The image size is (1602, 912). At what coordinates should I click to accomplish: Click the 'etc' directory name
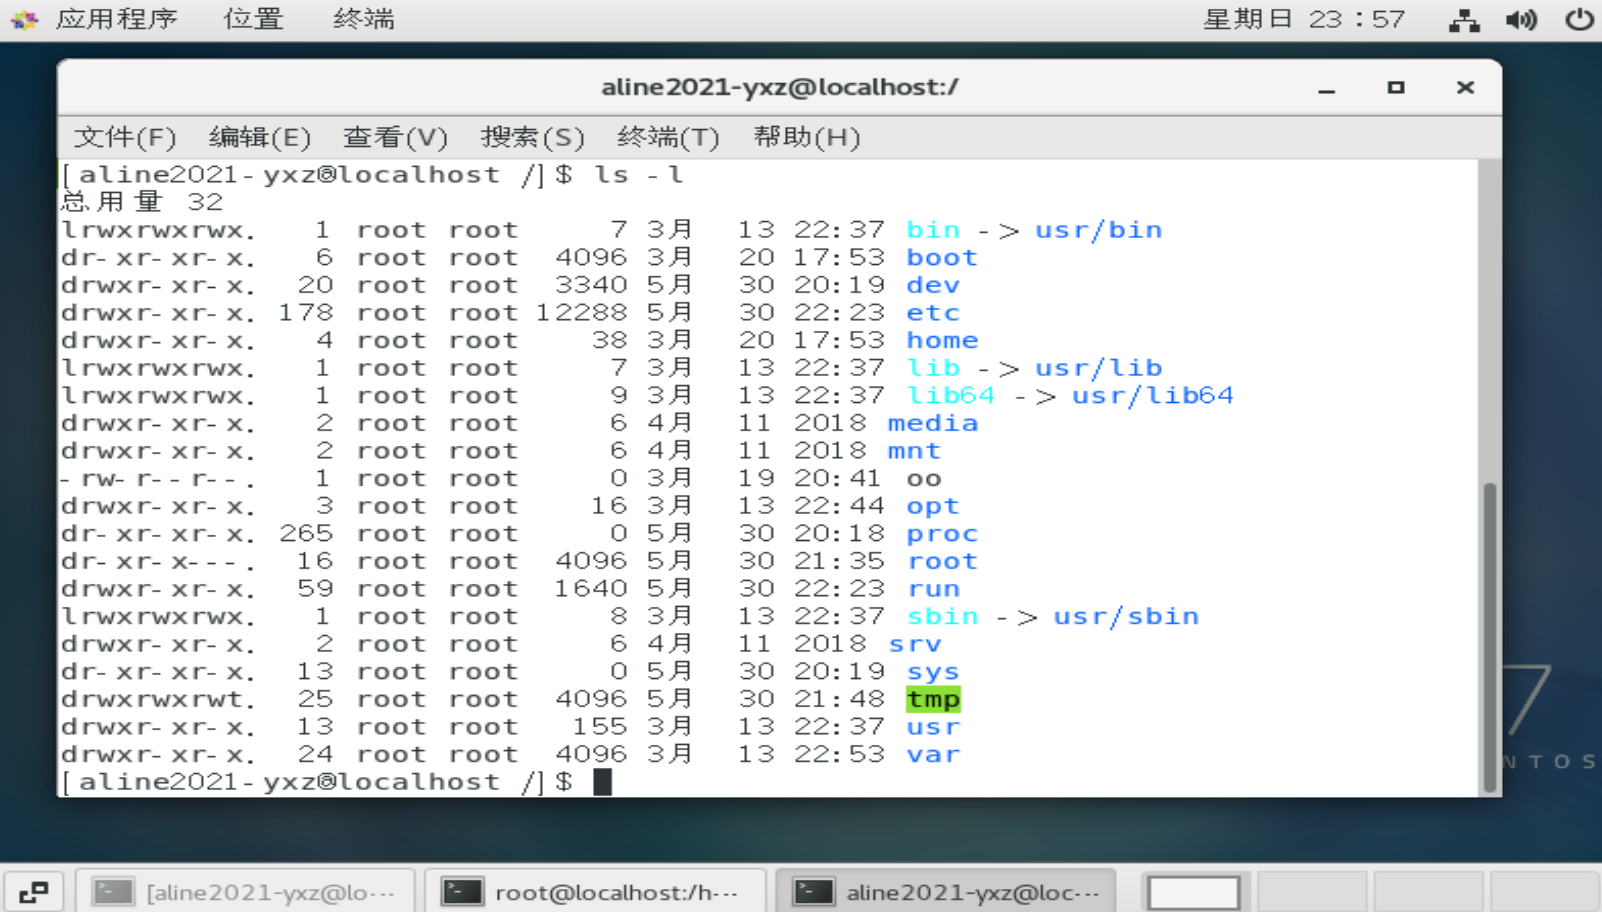[x=933, y=313]
